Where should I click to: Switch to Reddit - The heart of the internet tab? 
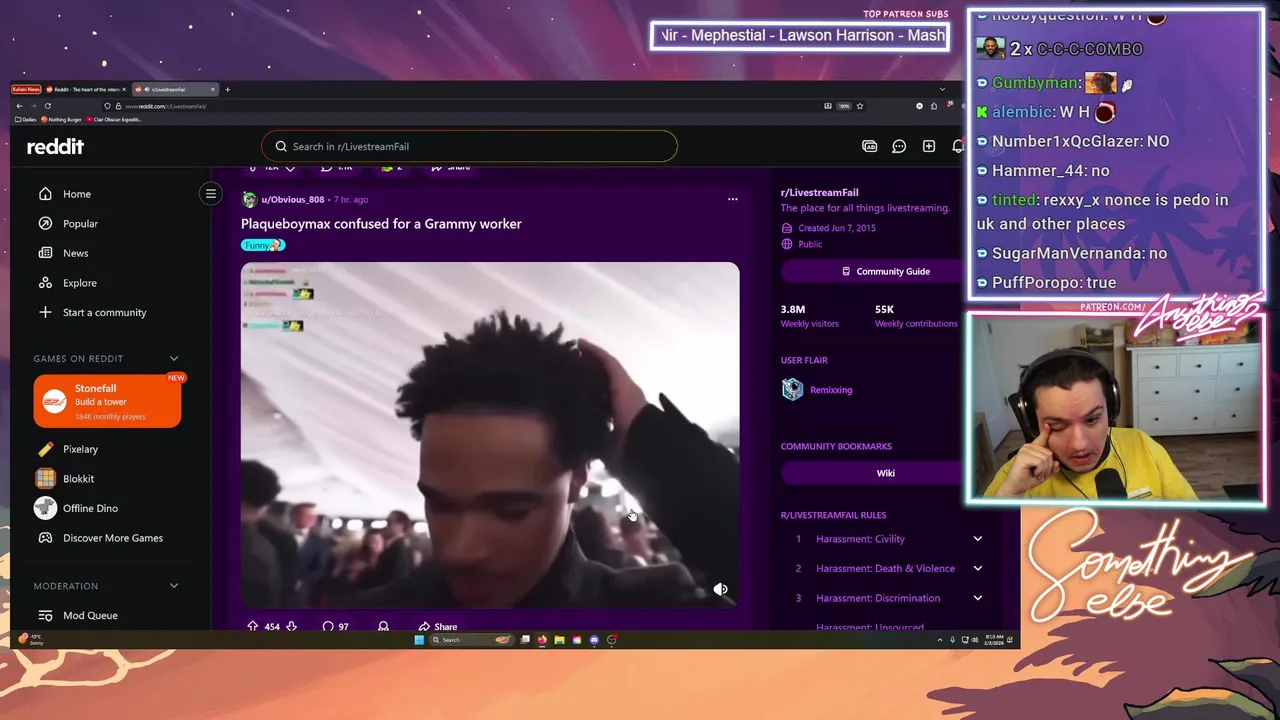[x=85, y=89]
